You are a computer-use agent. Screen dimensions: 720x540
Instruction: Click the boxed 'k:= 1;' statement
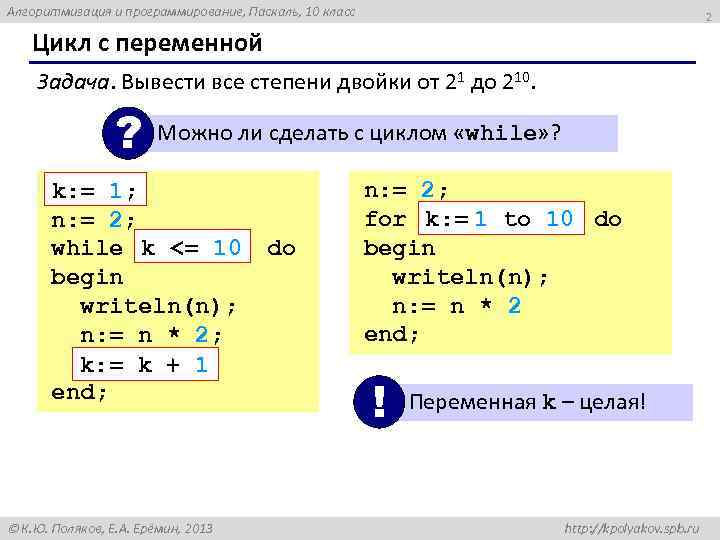coord(96,189)
